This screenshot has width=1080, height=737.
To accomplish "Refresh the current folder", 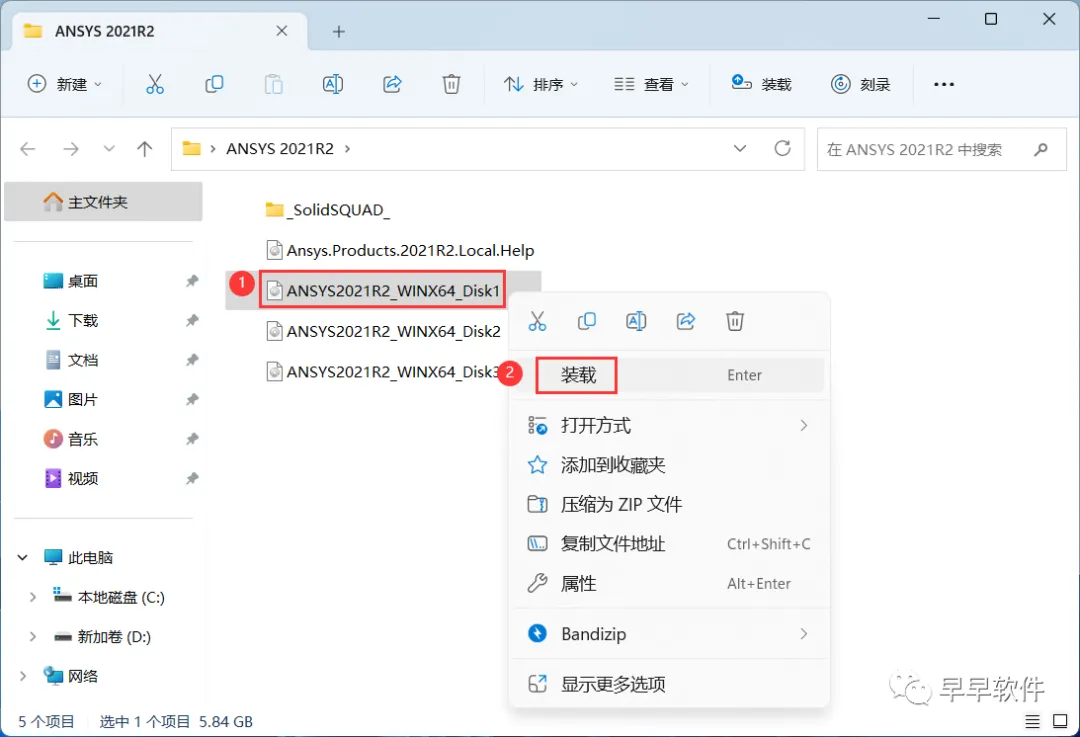I will (782, 149).
